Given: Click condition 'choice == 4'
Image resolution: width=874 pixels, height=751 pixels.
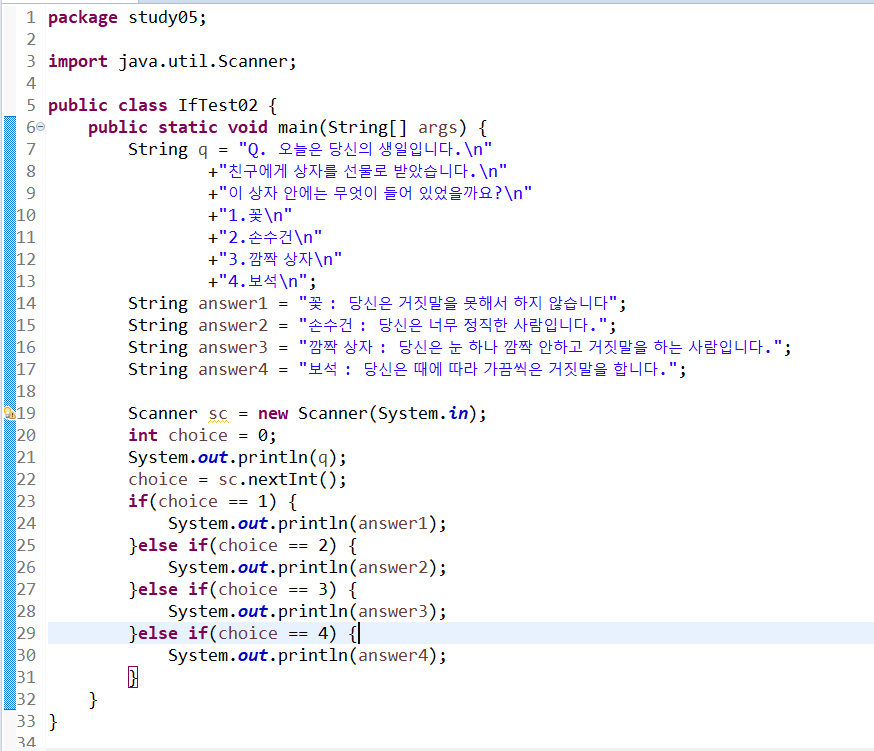Looking at the screenshot, I should tap(273, 634).
